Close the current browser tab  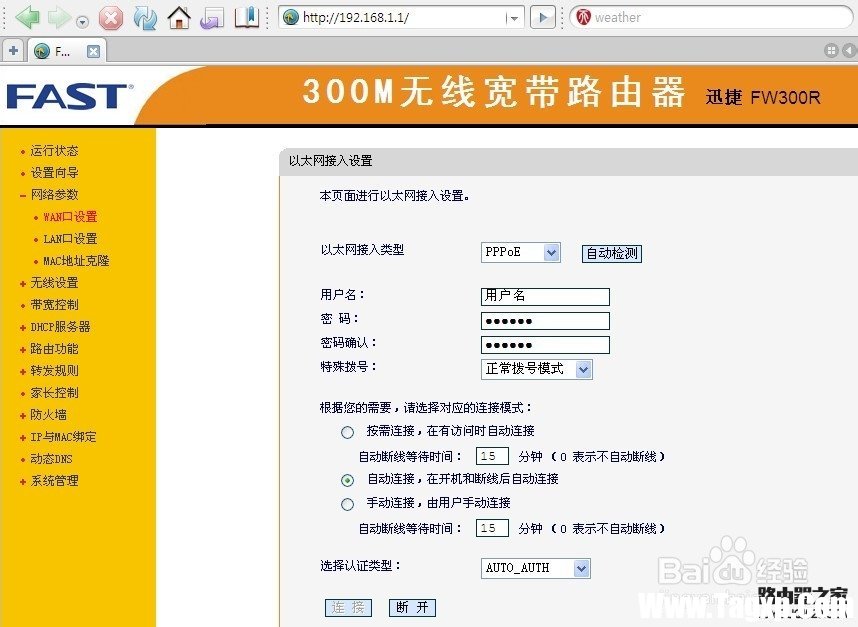click(94, 51)
